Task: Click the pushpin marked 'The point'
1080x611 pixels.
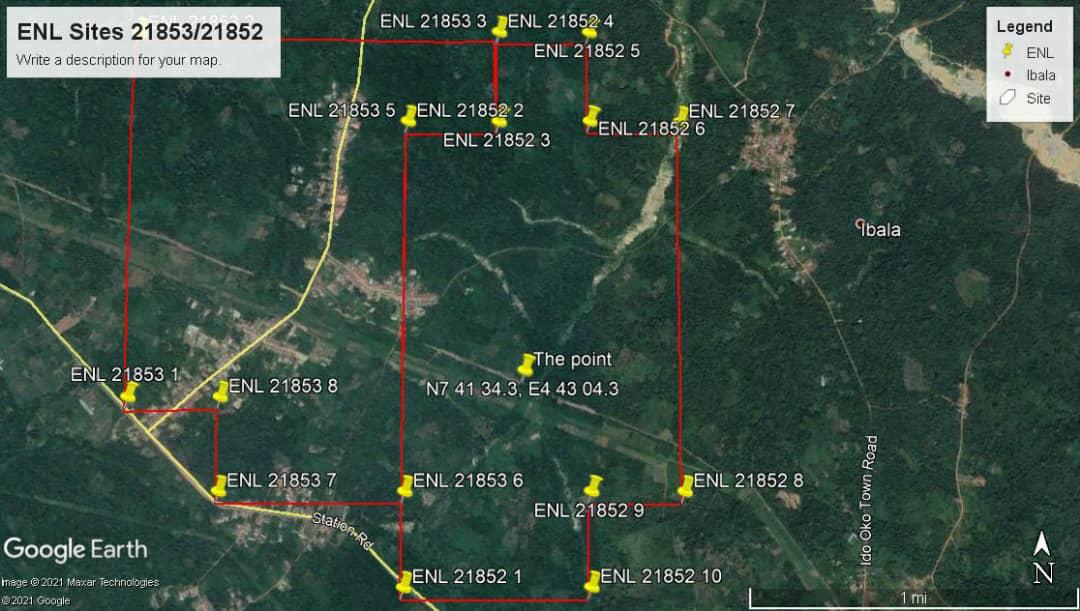Action: tap(527, 365)
